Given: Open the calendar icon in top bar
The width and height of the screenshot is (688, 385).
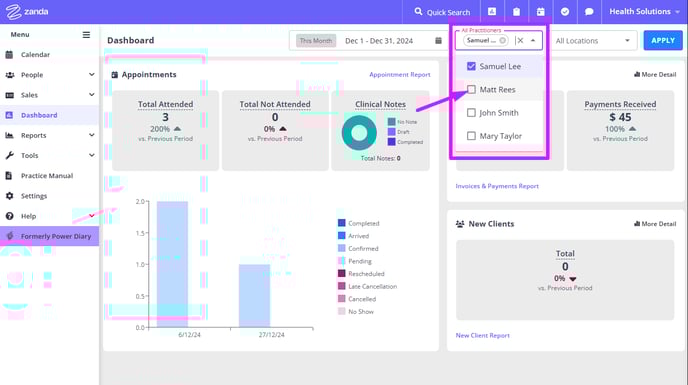Looking at the screenshot, I should pos(541,12).
